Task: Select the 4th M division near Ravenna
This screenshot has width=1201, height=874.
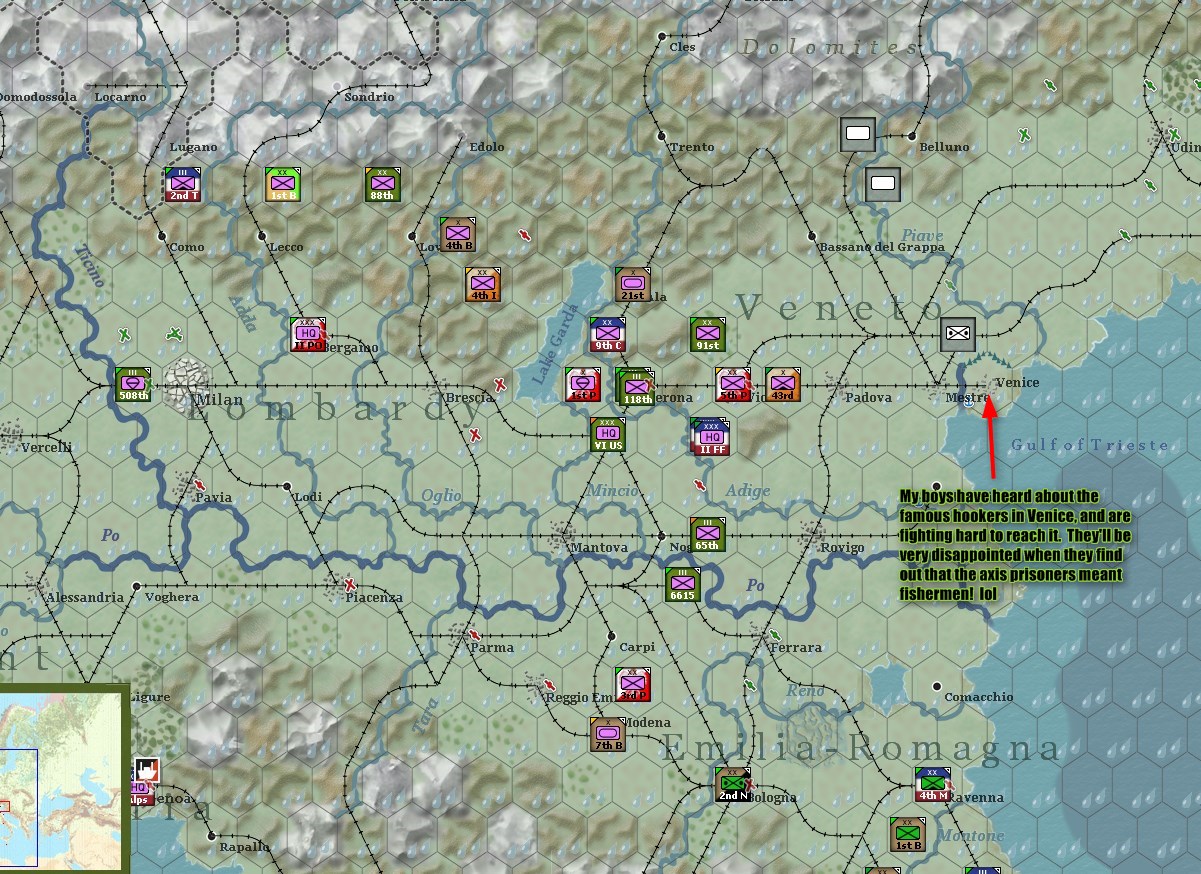Action: (x=933, y=785)
